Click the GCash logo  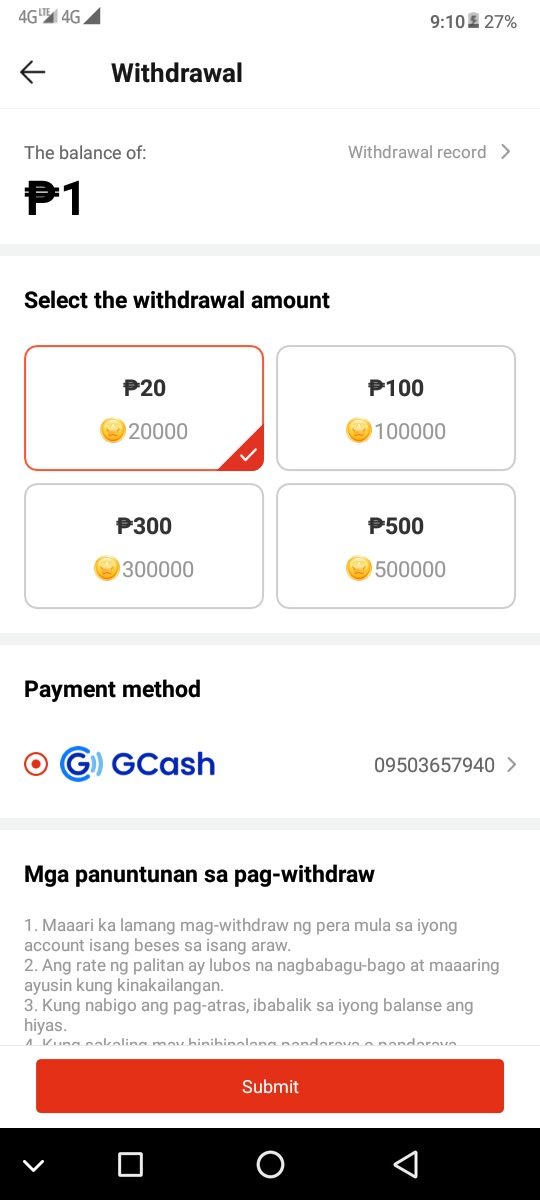pos(137,764)
